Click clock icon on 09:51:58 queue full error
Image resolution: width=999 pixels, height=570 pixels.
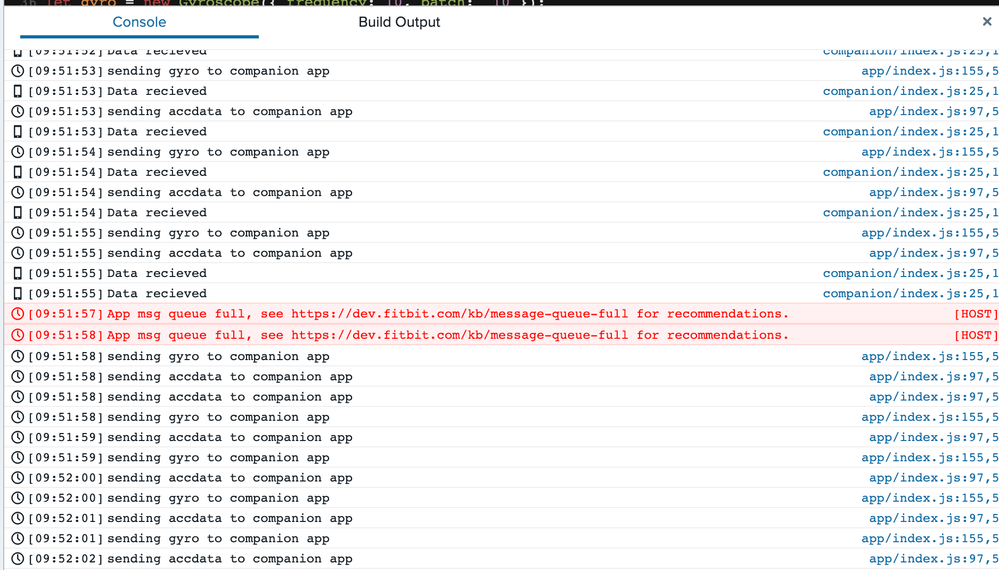(17, 335)
